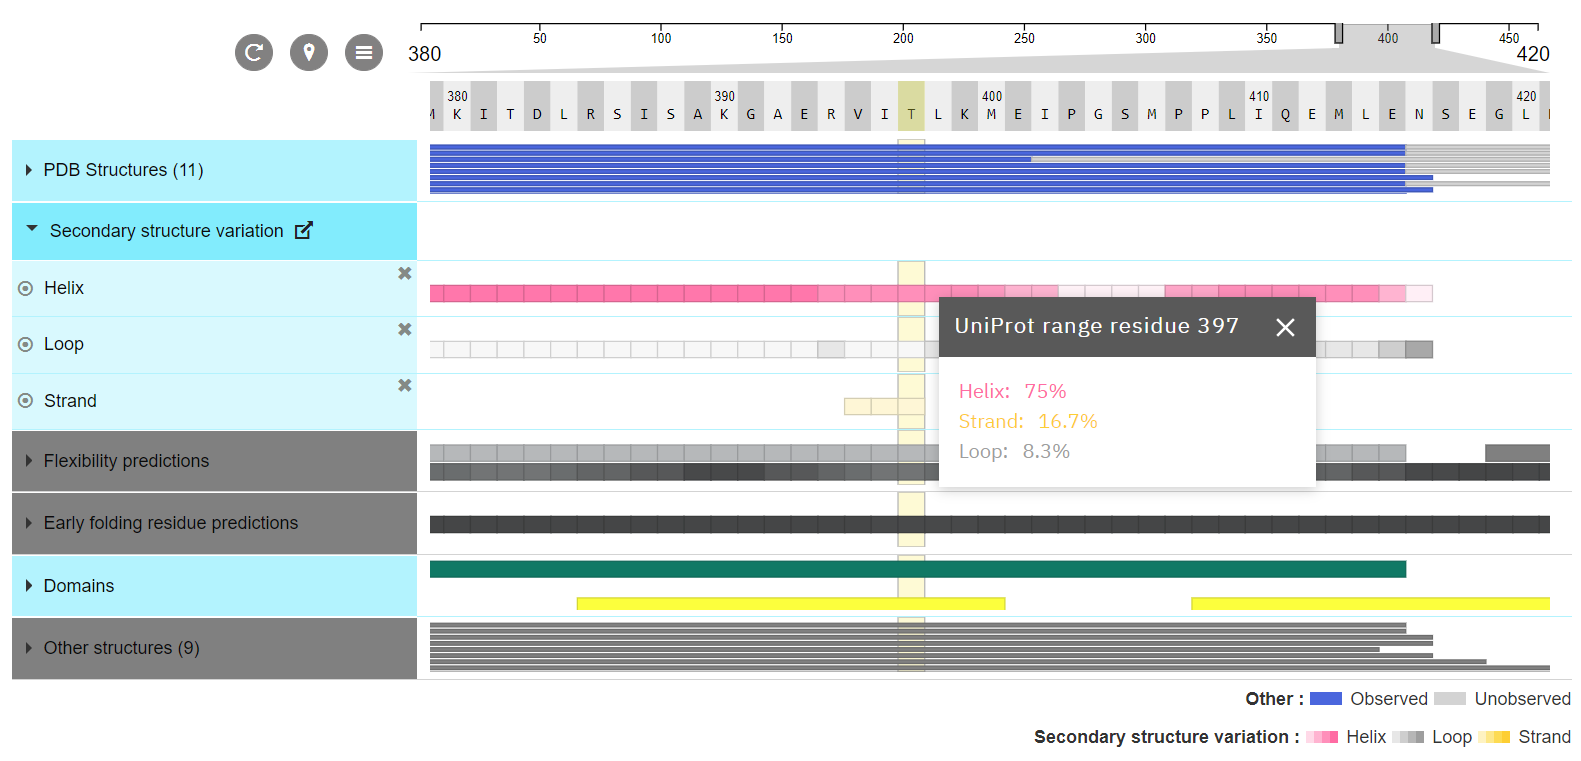This screenshot has height=761, width=1581.
Task: Click the location pin marker icon
Action: [309, 52]
